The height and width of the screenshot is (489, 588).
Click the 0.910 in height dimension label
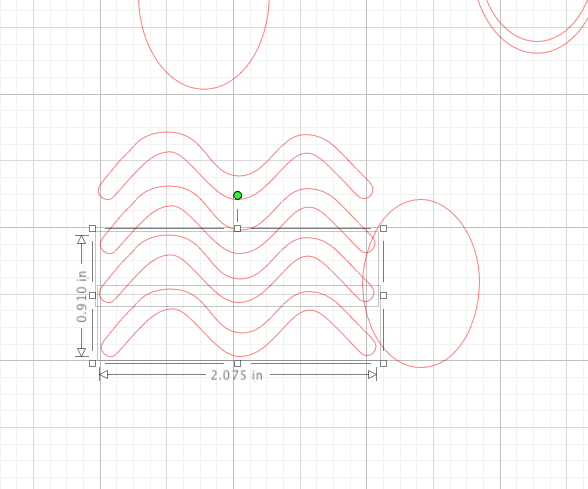(81, 296)
